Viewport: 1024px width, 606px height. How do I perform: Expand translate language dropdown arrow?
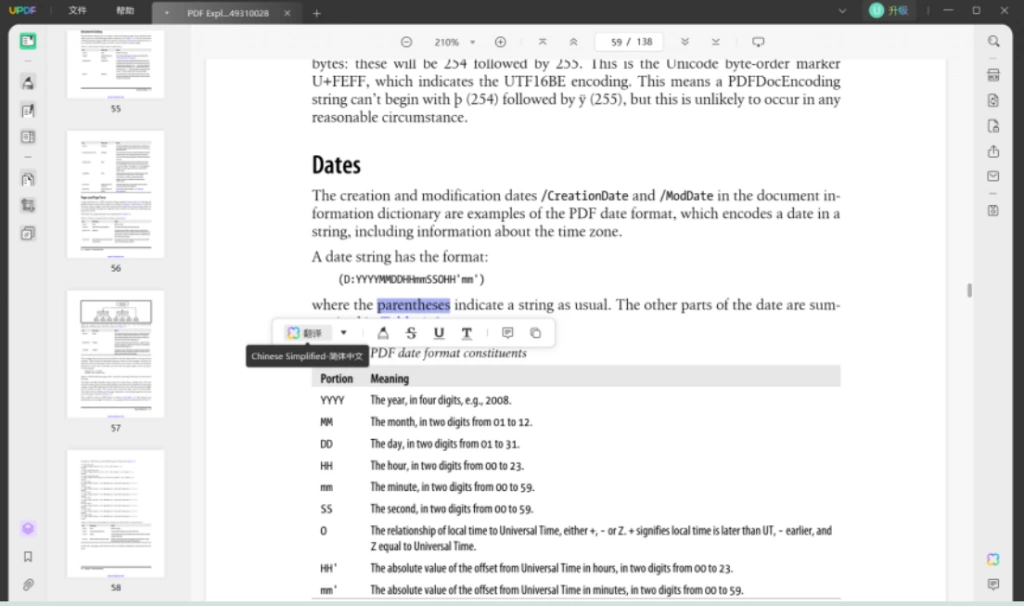[344, 333]
